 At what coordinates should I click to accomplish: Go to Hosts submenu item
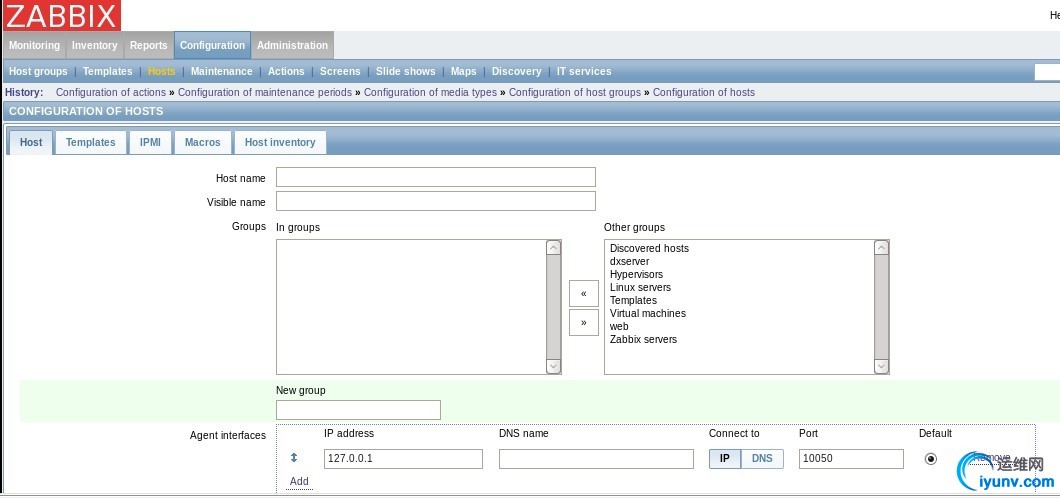click(162, 72)
